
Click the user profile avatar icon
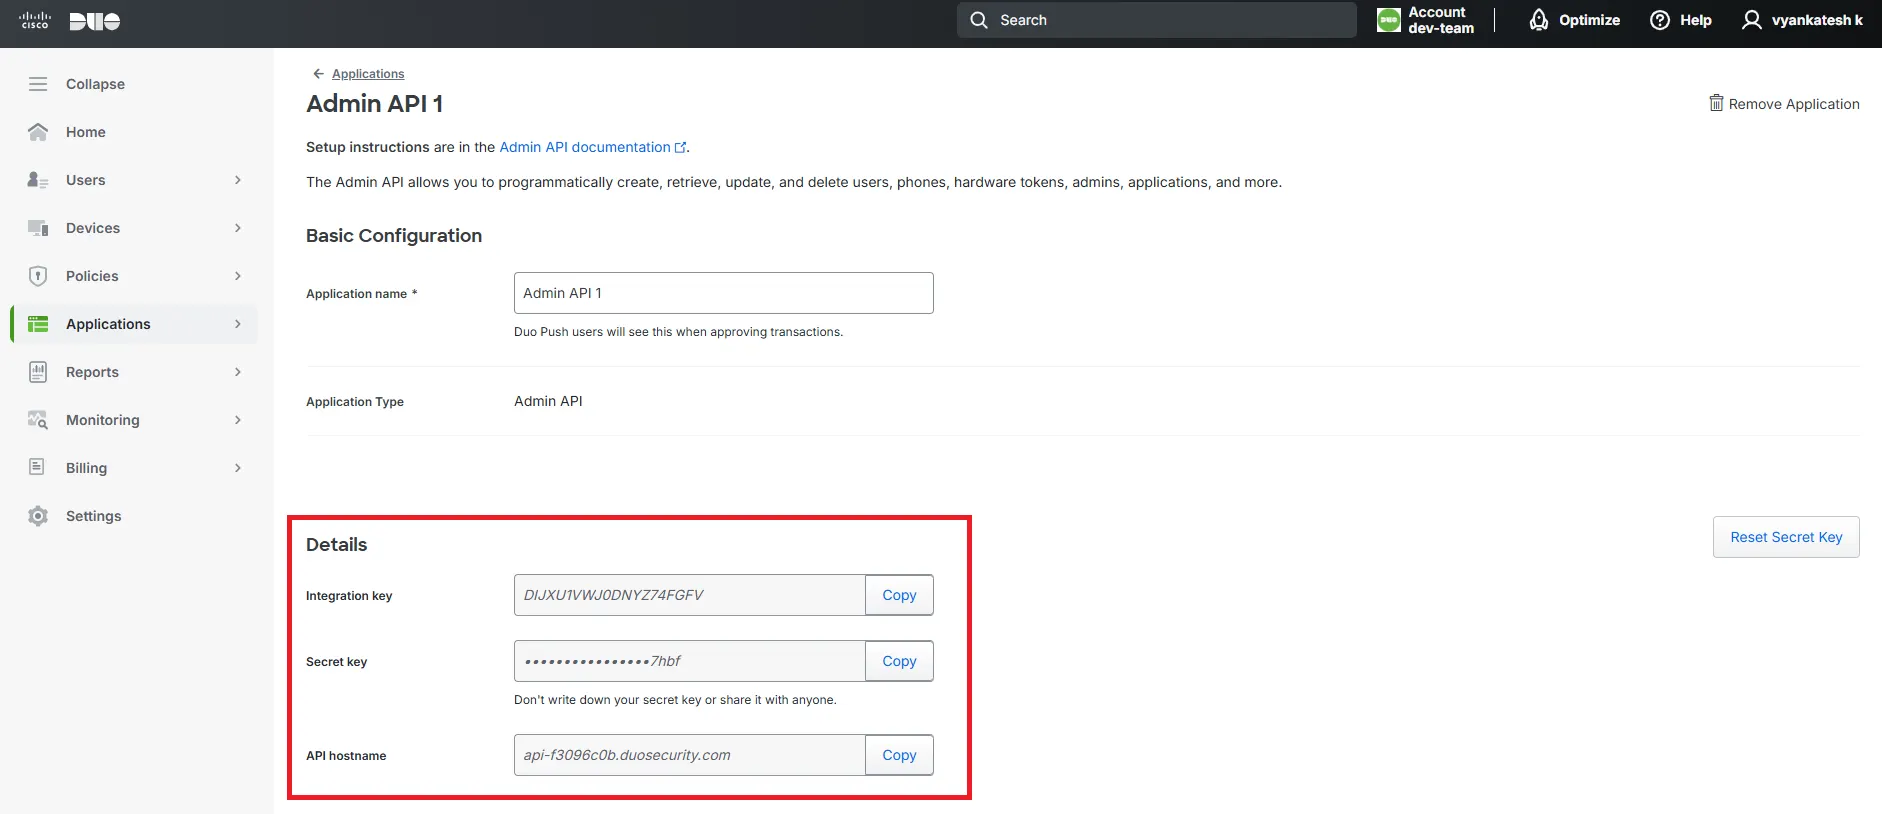pyautogui.click(x=1752, y=20)
